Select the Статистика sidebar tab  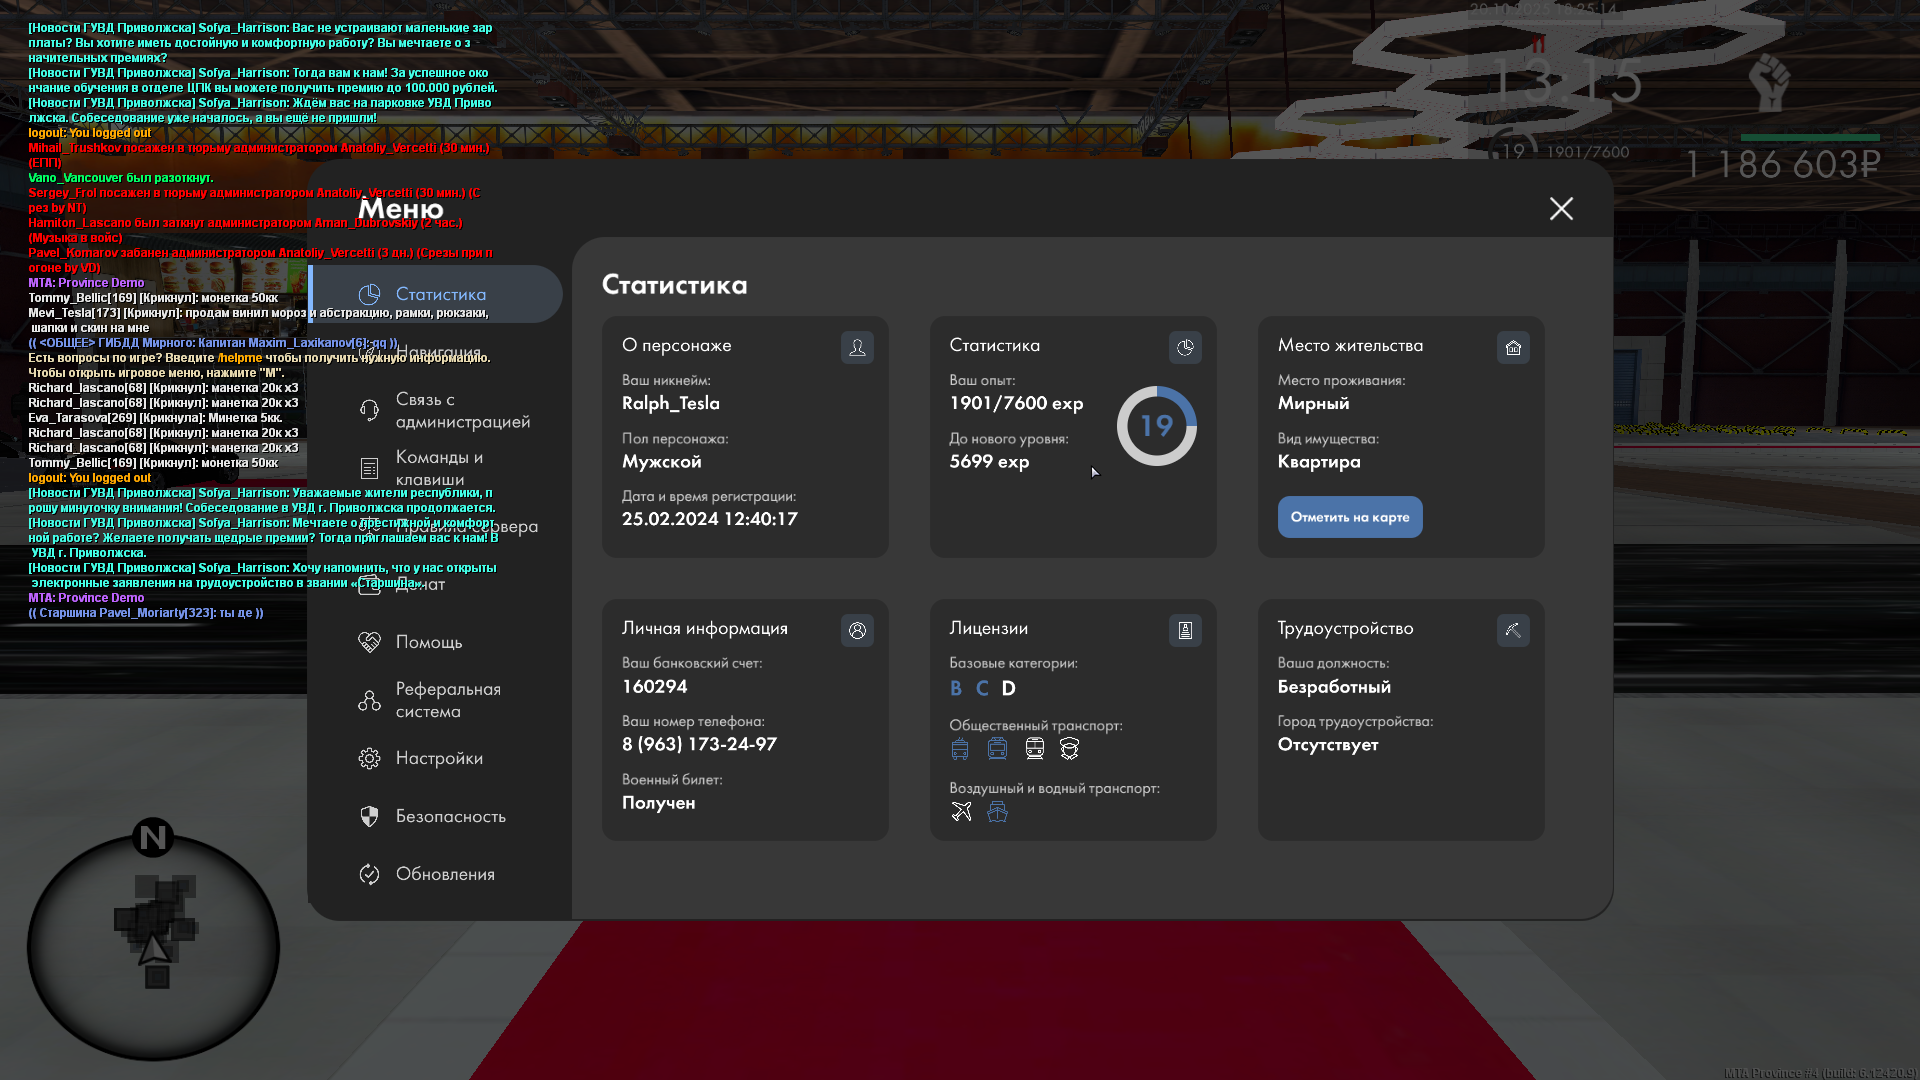pos(438,294)
